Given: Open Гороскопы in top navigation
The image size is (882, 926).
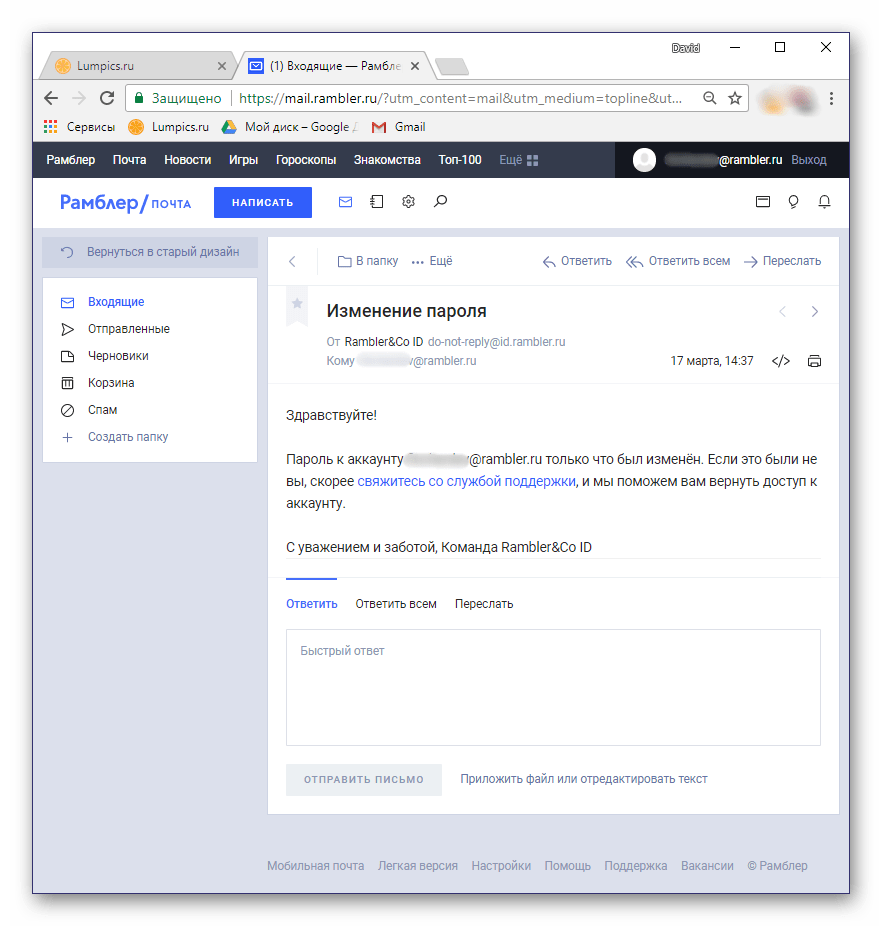Looking at the screenshot, I should 306,160.
